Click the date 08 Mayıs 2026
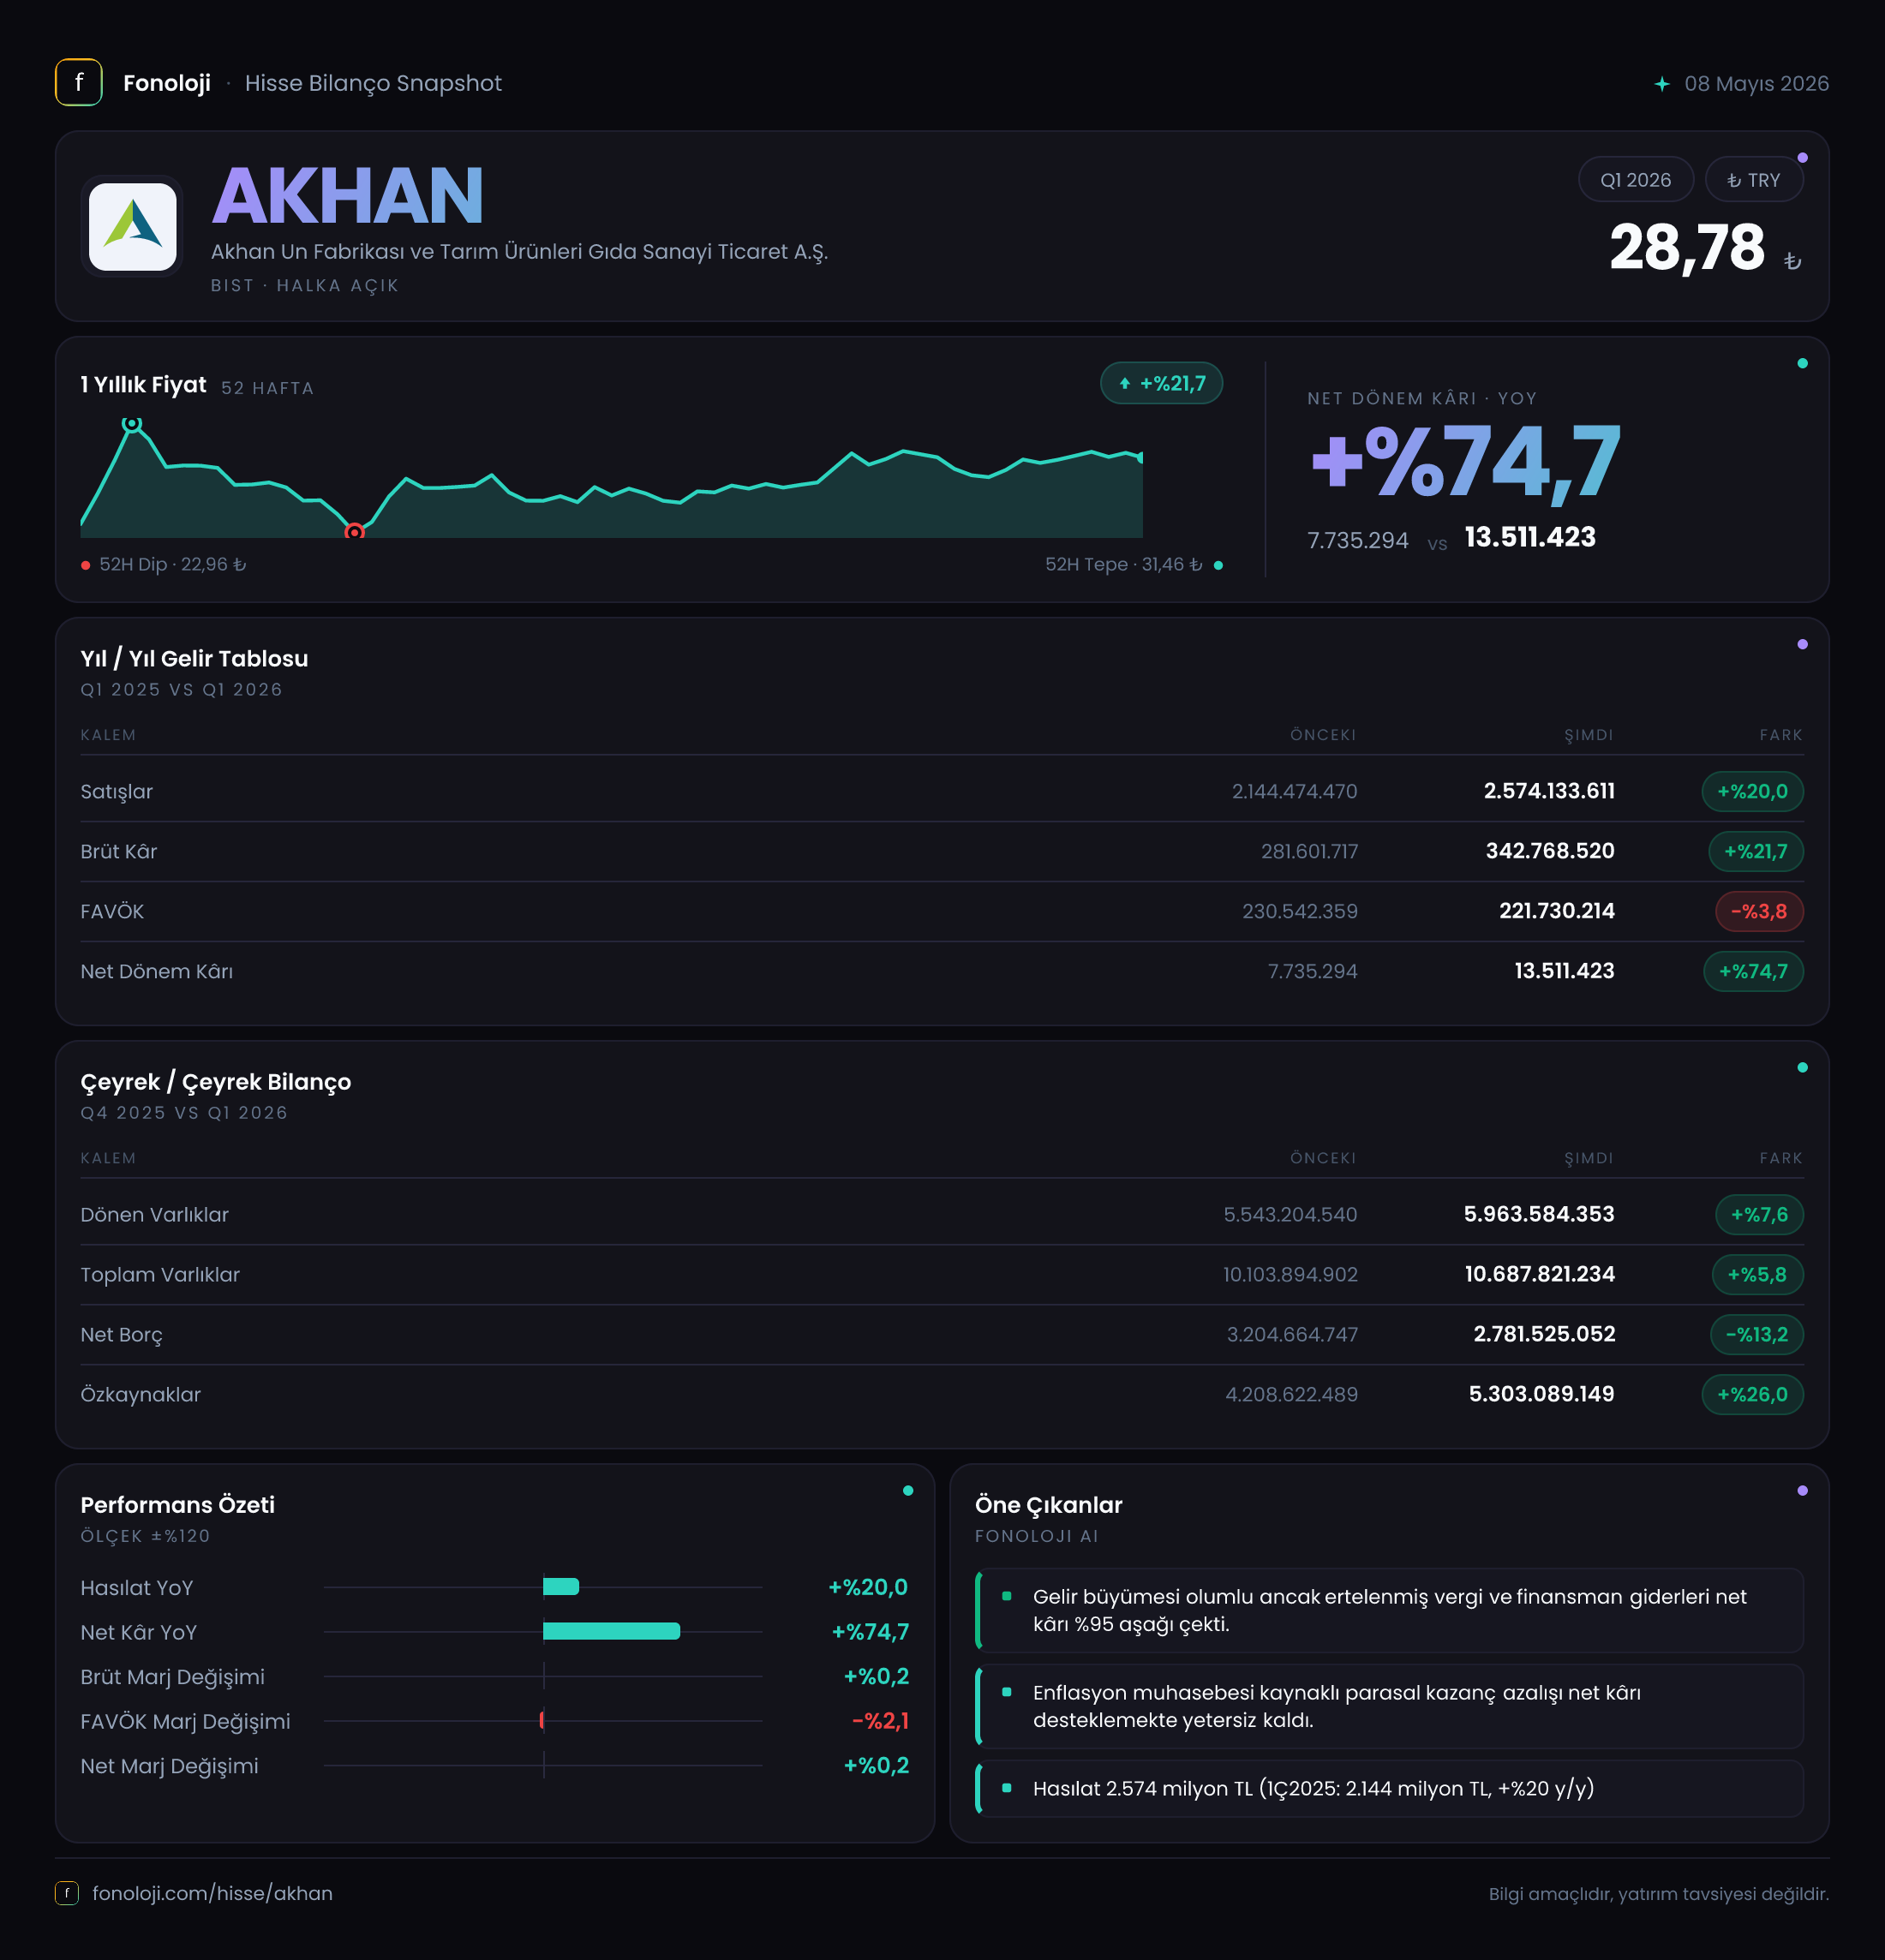 click(1756, 84)
